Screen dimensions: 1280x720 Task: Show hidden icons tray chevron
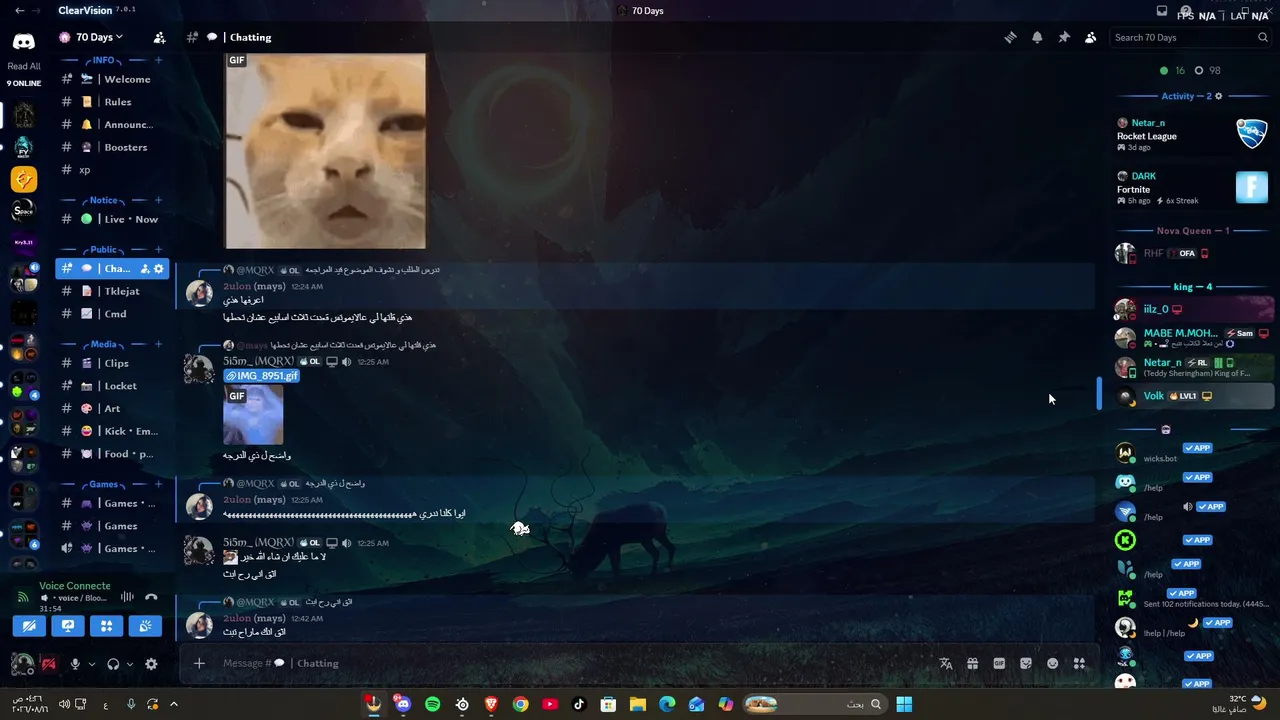pyautogui.click(x=173, y=704)
